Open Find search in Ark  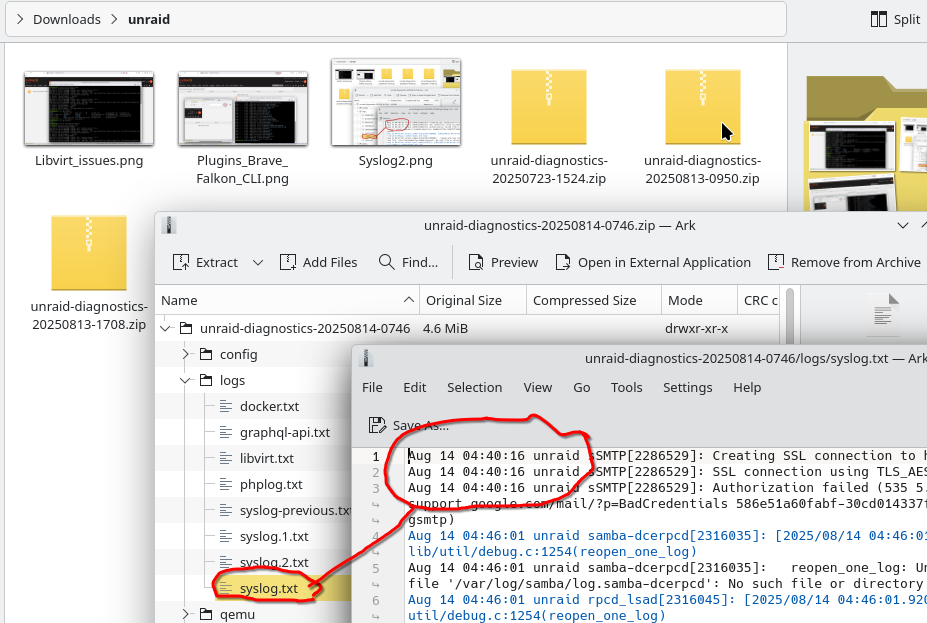click(408, 262)
